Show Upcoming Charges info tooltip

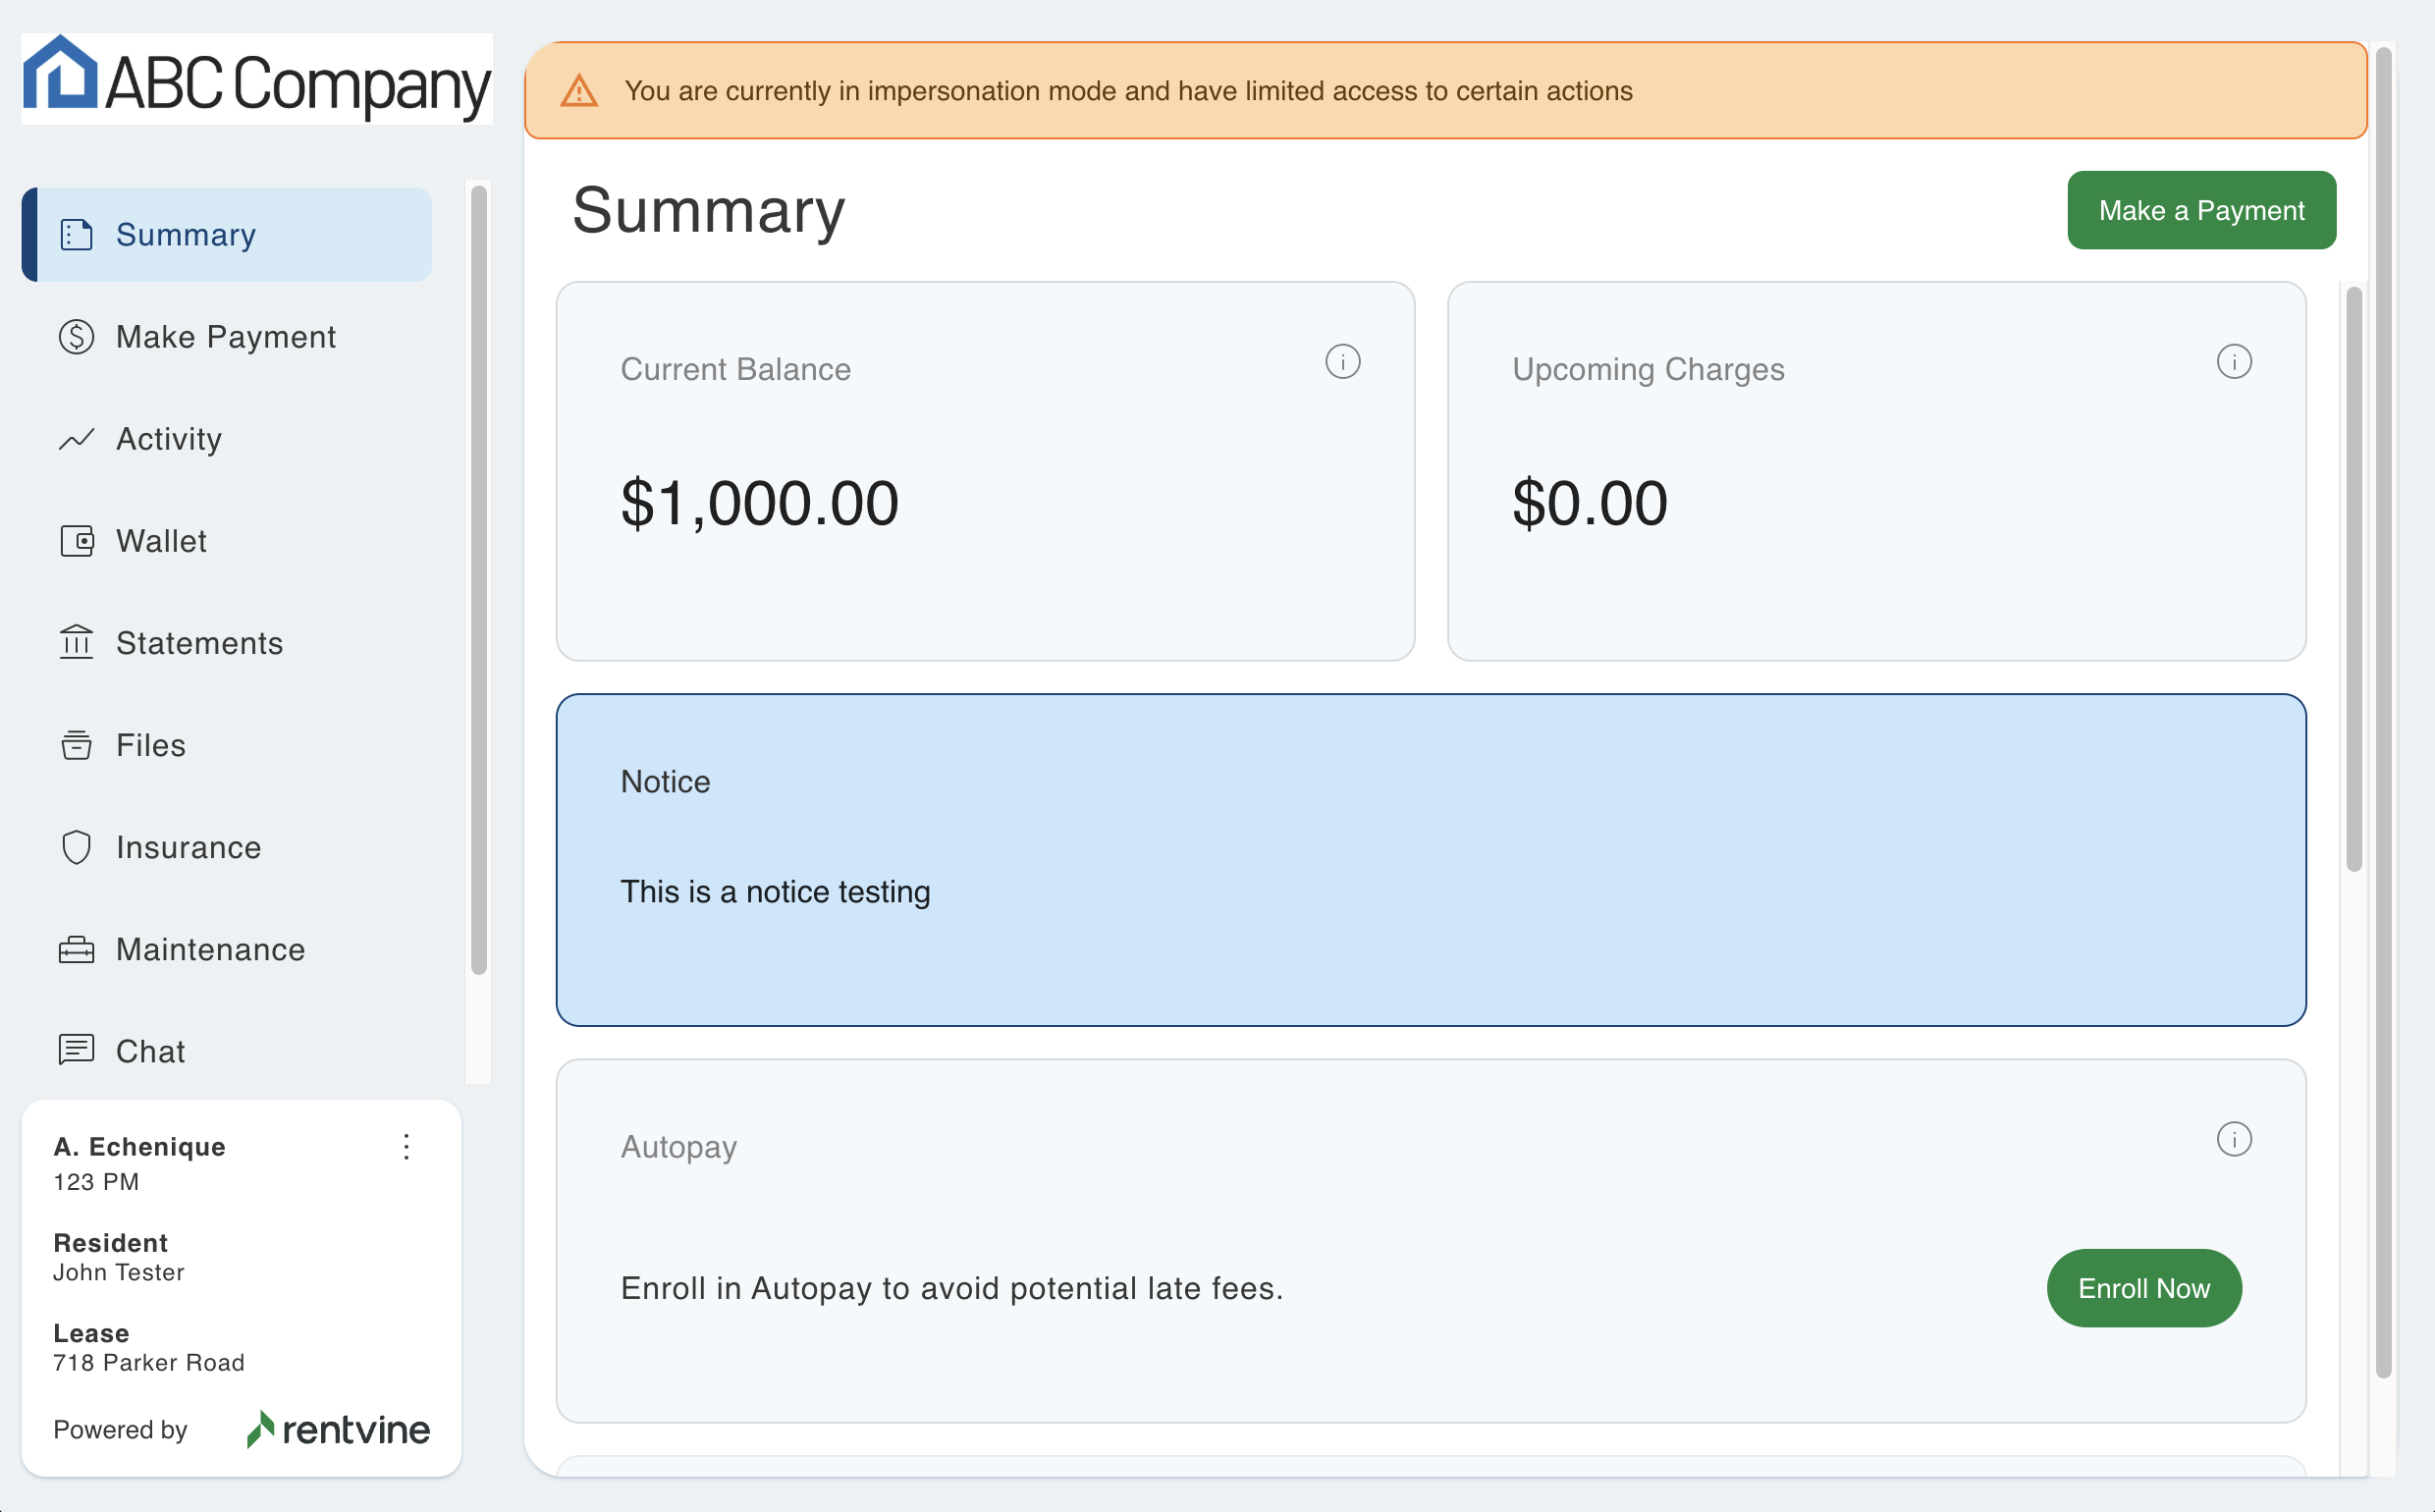[x=2233, y=362]
